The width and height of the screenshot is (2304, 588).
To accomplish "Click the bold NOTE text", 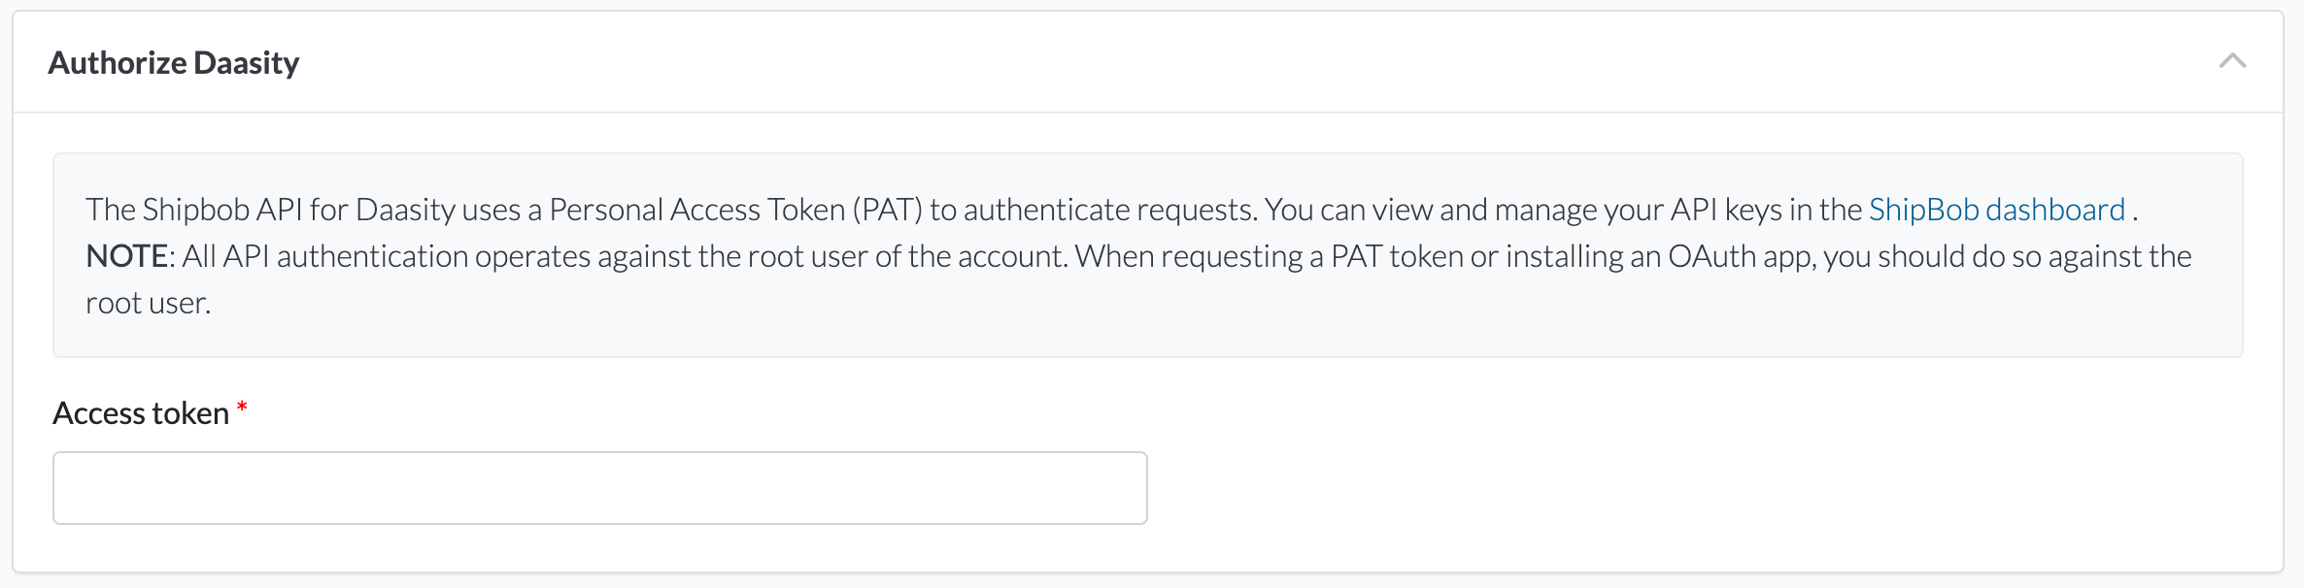I will coord(126,256).
